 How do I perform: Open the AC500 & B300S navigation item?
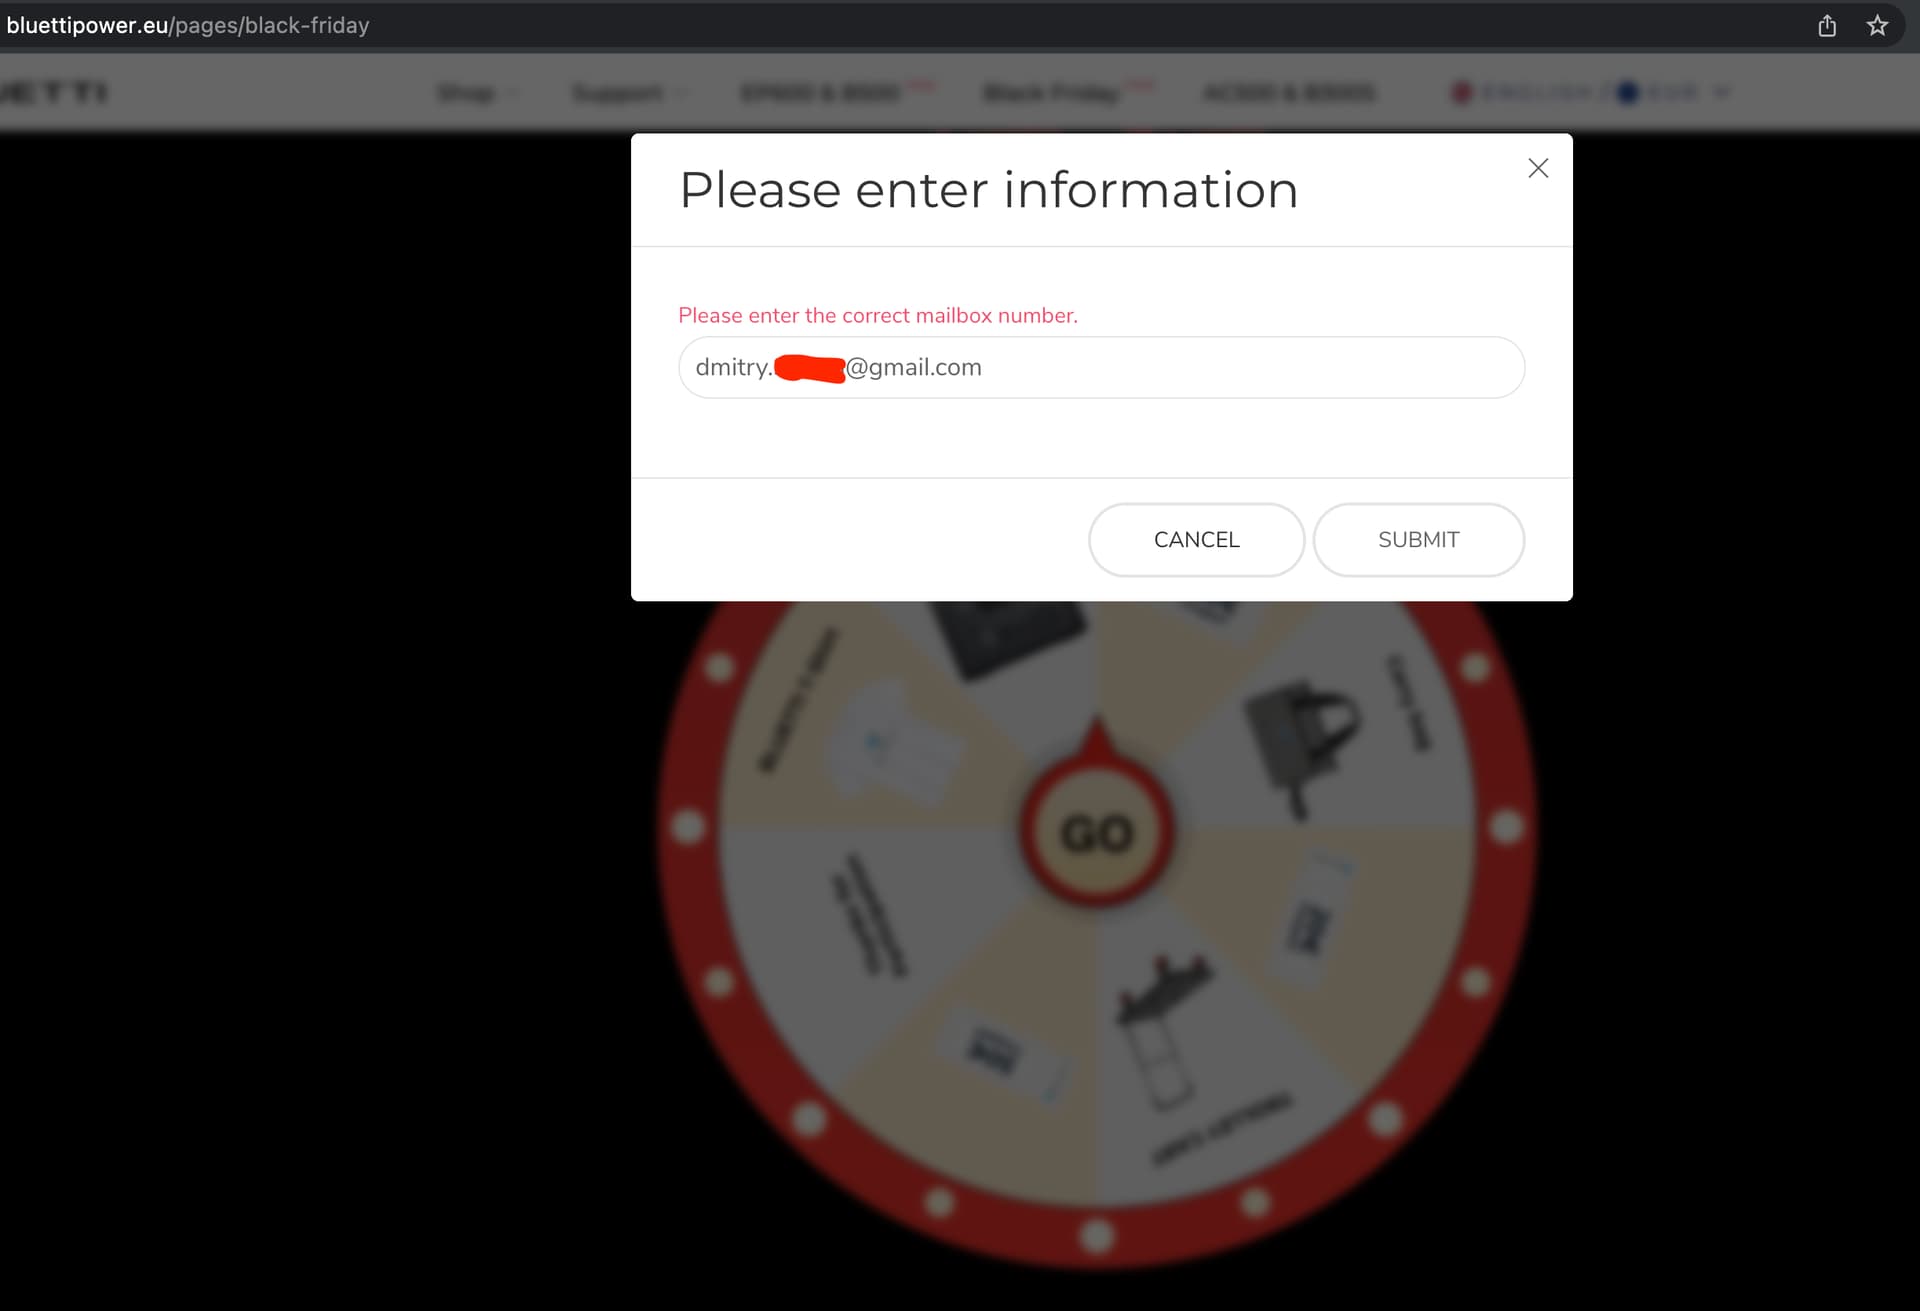pyautogui.click(x=1289, y=93)
